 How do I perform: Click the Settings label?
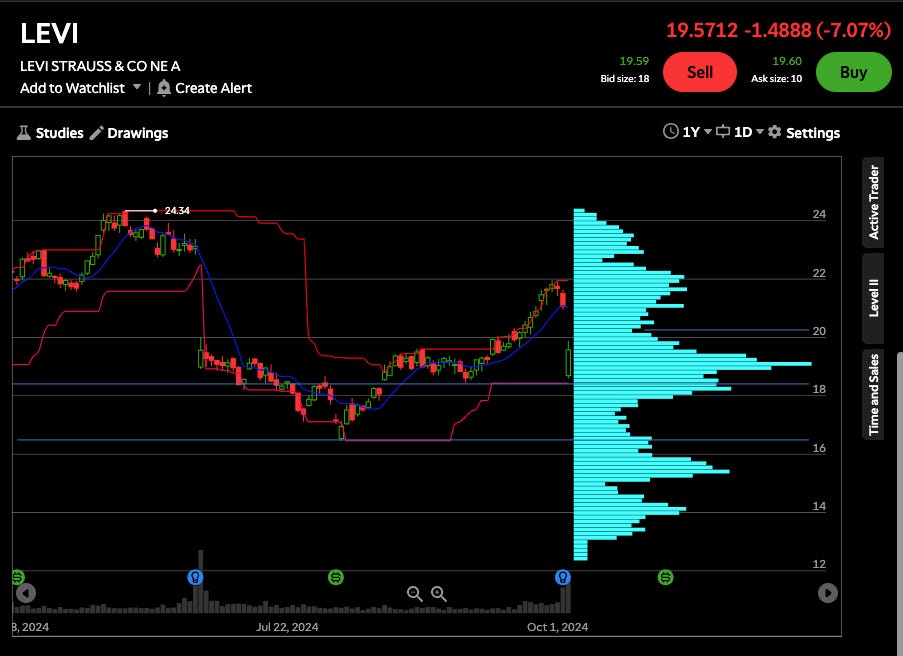pyautogui.click(x=813, y=133)
